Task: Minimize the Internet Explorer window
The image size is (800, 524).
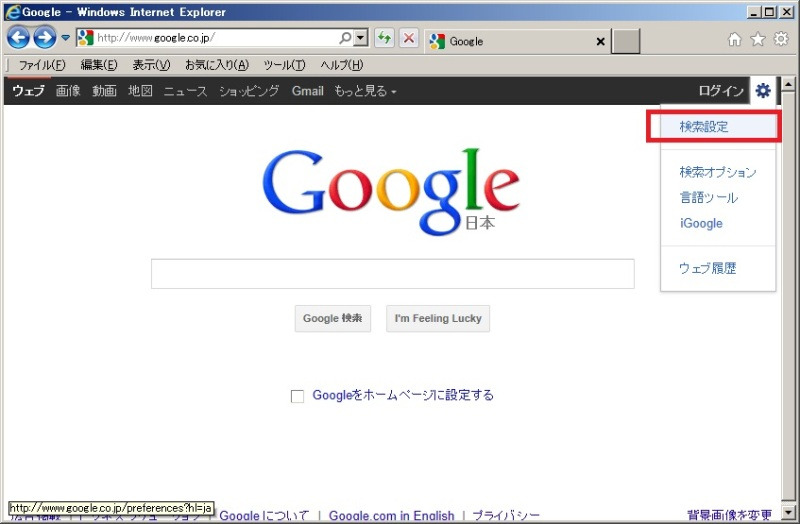Action: (x=754, y=12)
